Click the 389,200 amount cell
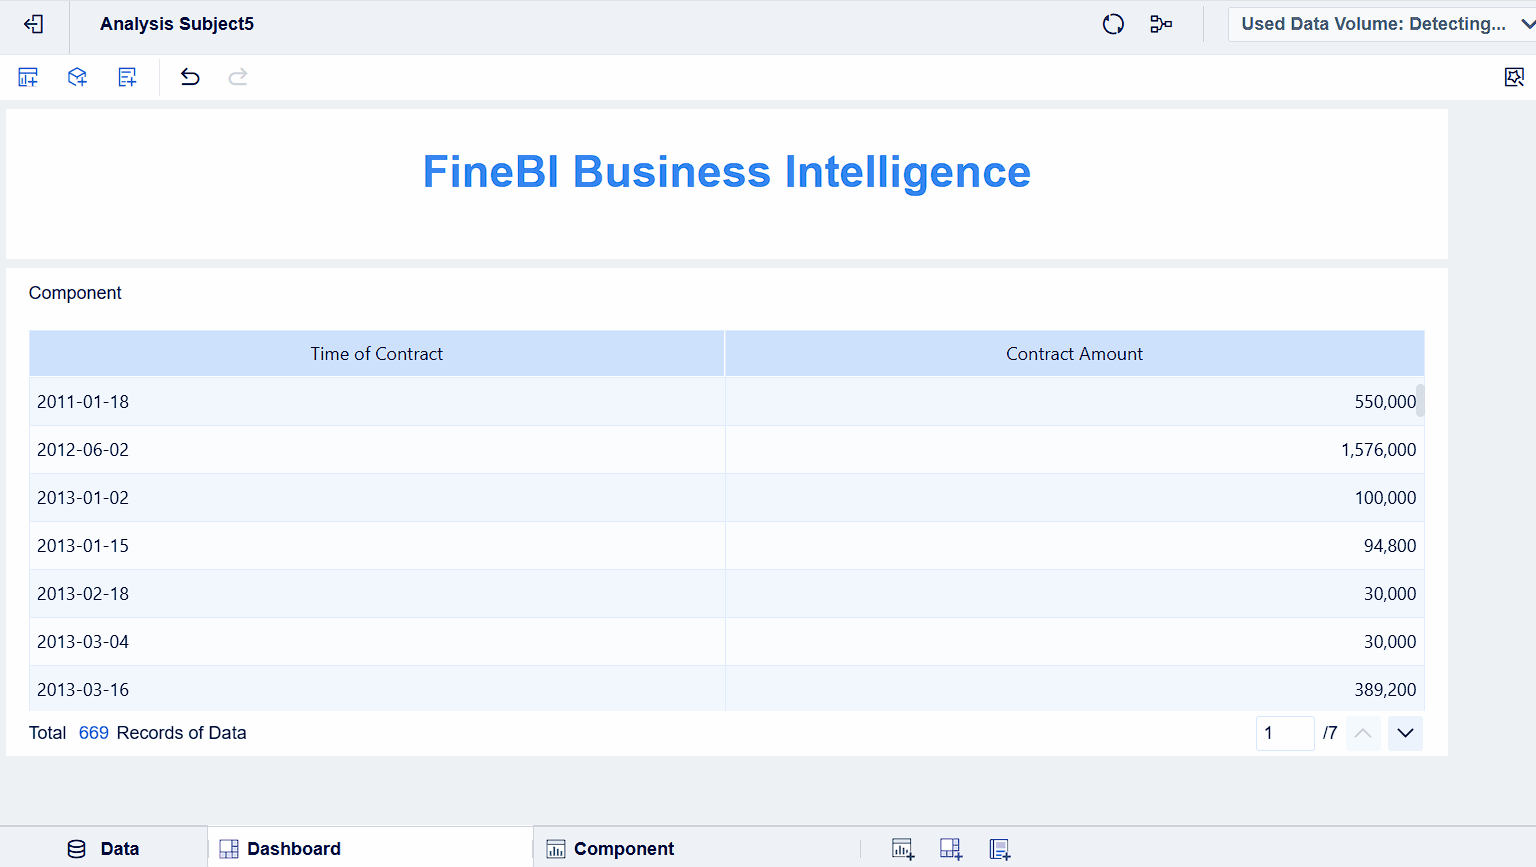The height and width of the screenshot is (867, 1536). point(1074,689)
